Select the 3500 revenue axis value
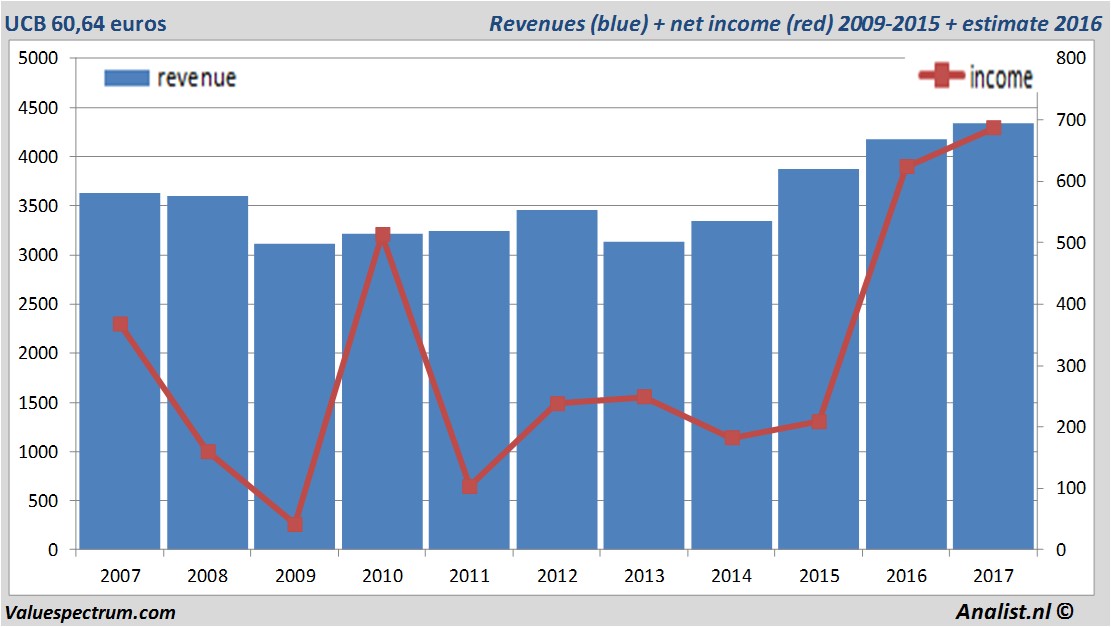 pos(38,206)
